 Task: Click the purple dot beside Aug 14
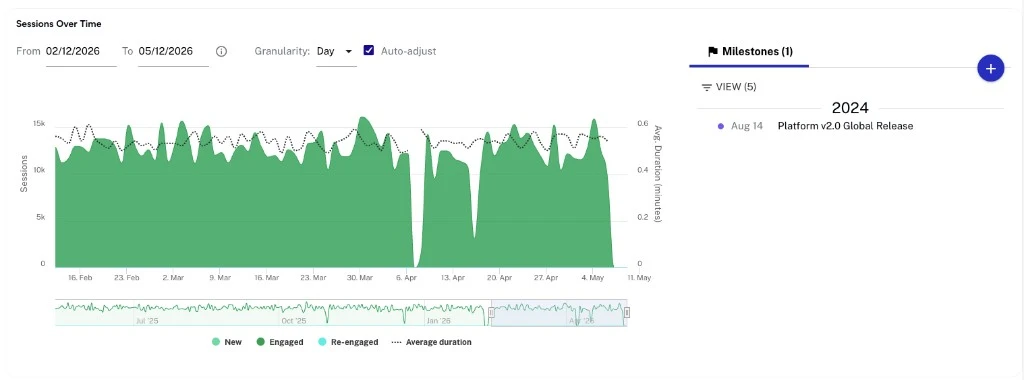(720, 126)
